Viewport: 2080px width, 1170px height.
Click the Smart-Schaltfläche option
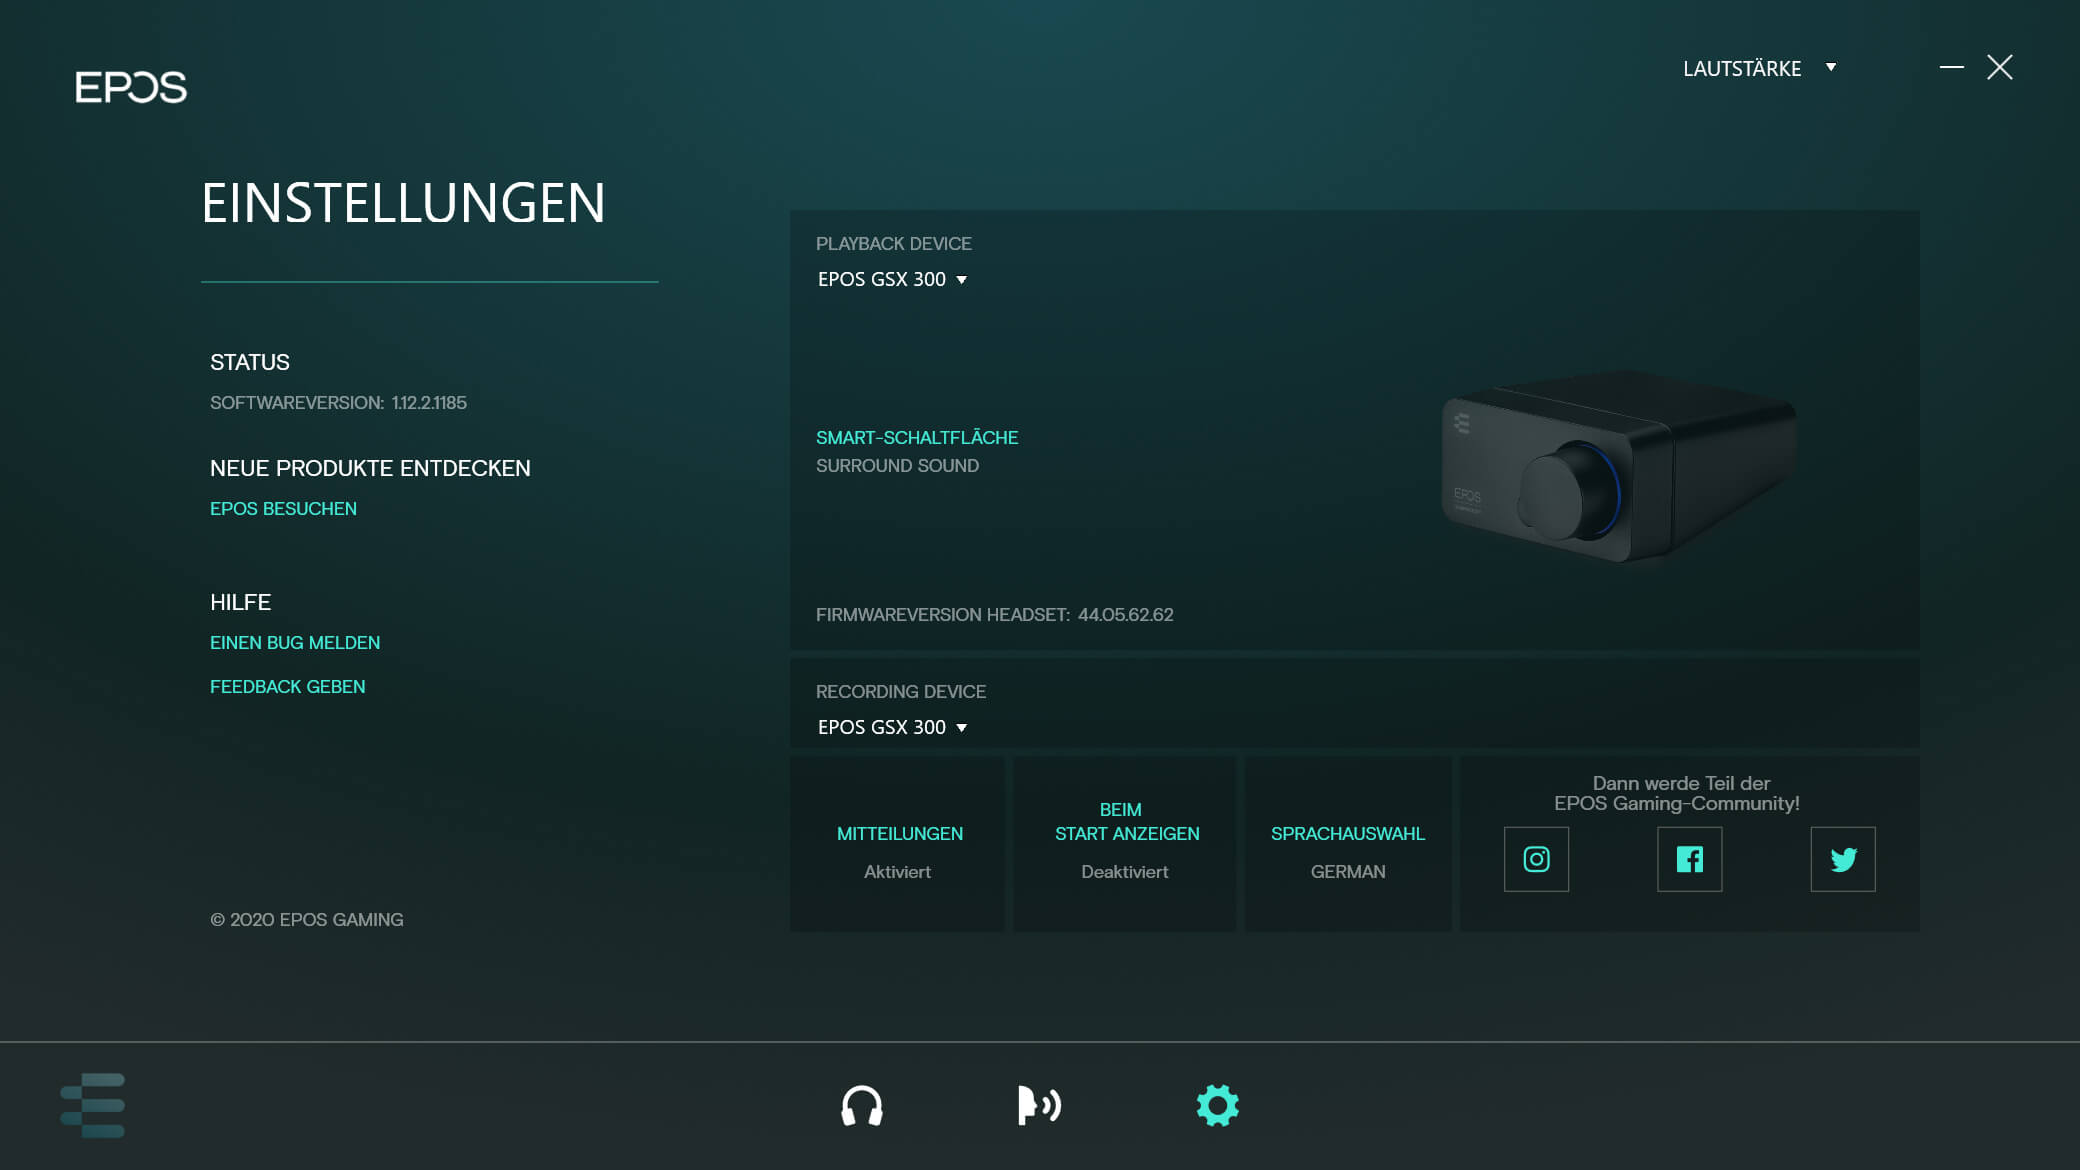(x=916, y=438)
